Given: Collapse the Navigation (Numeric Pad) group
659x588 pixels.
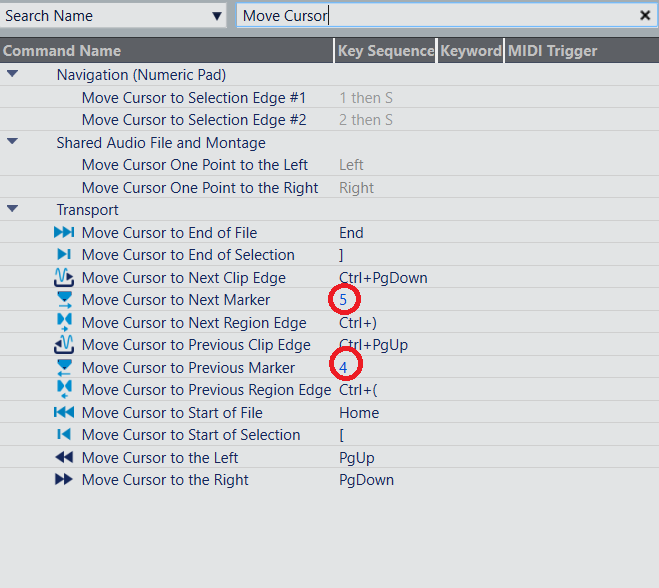Looking at the screenshot, I should [x=12, y=74].
